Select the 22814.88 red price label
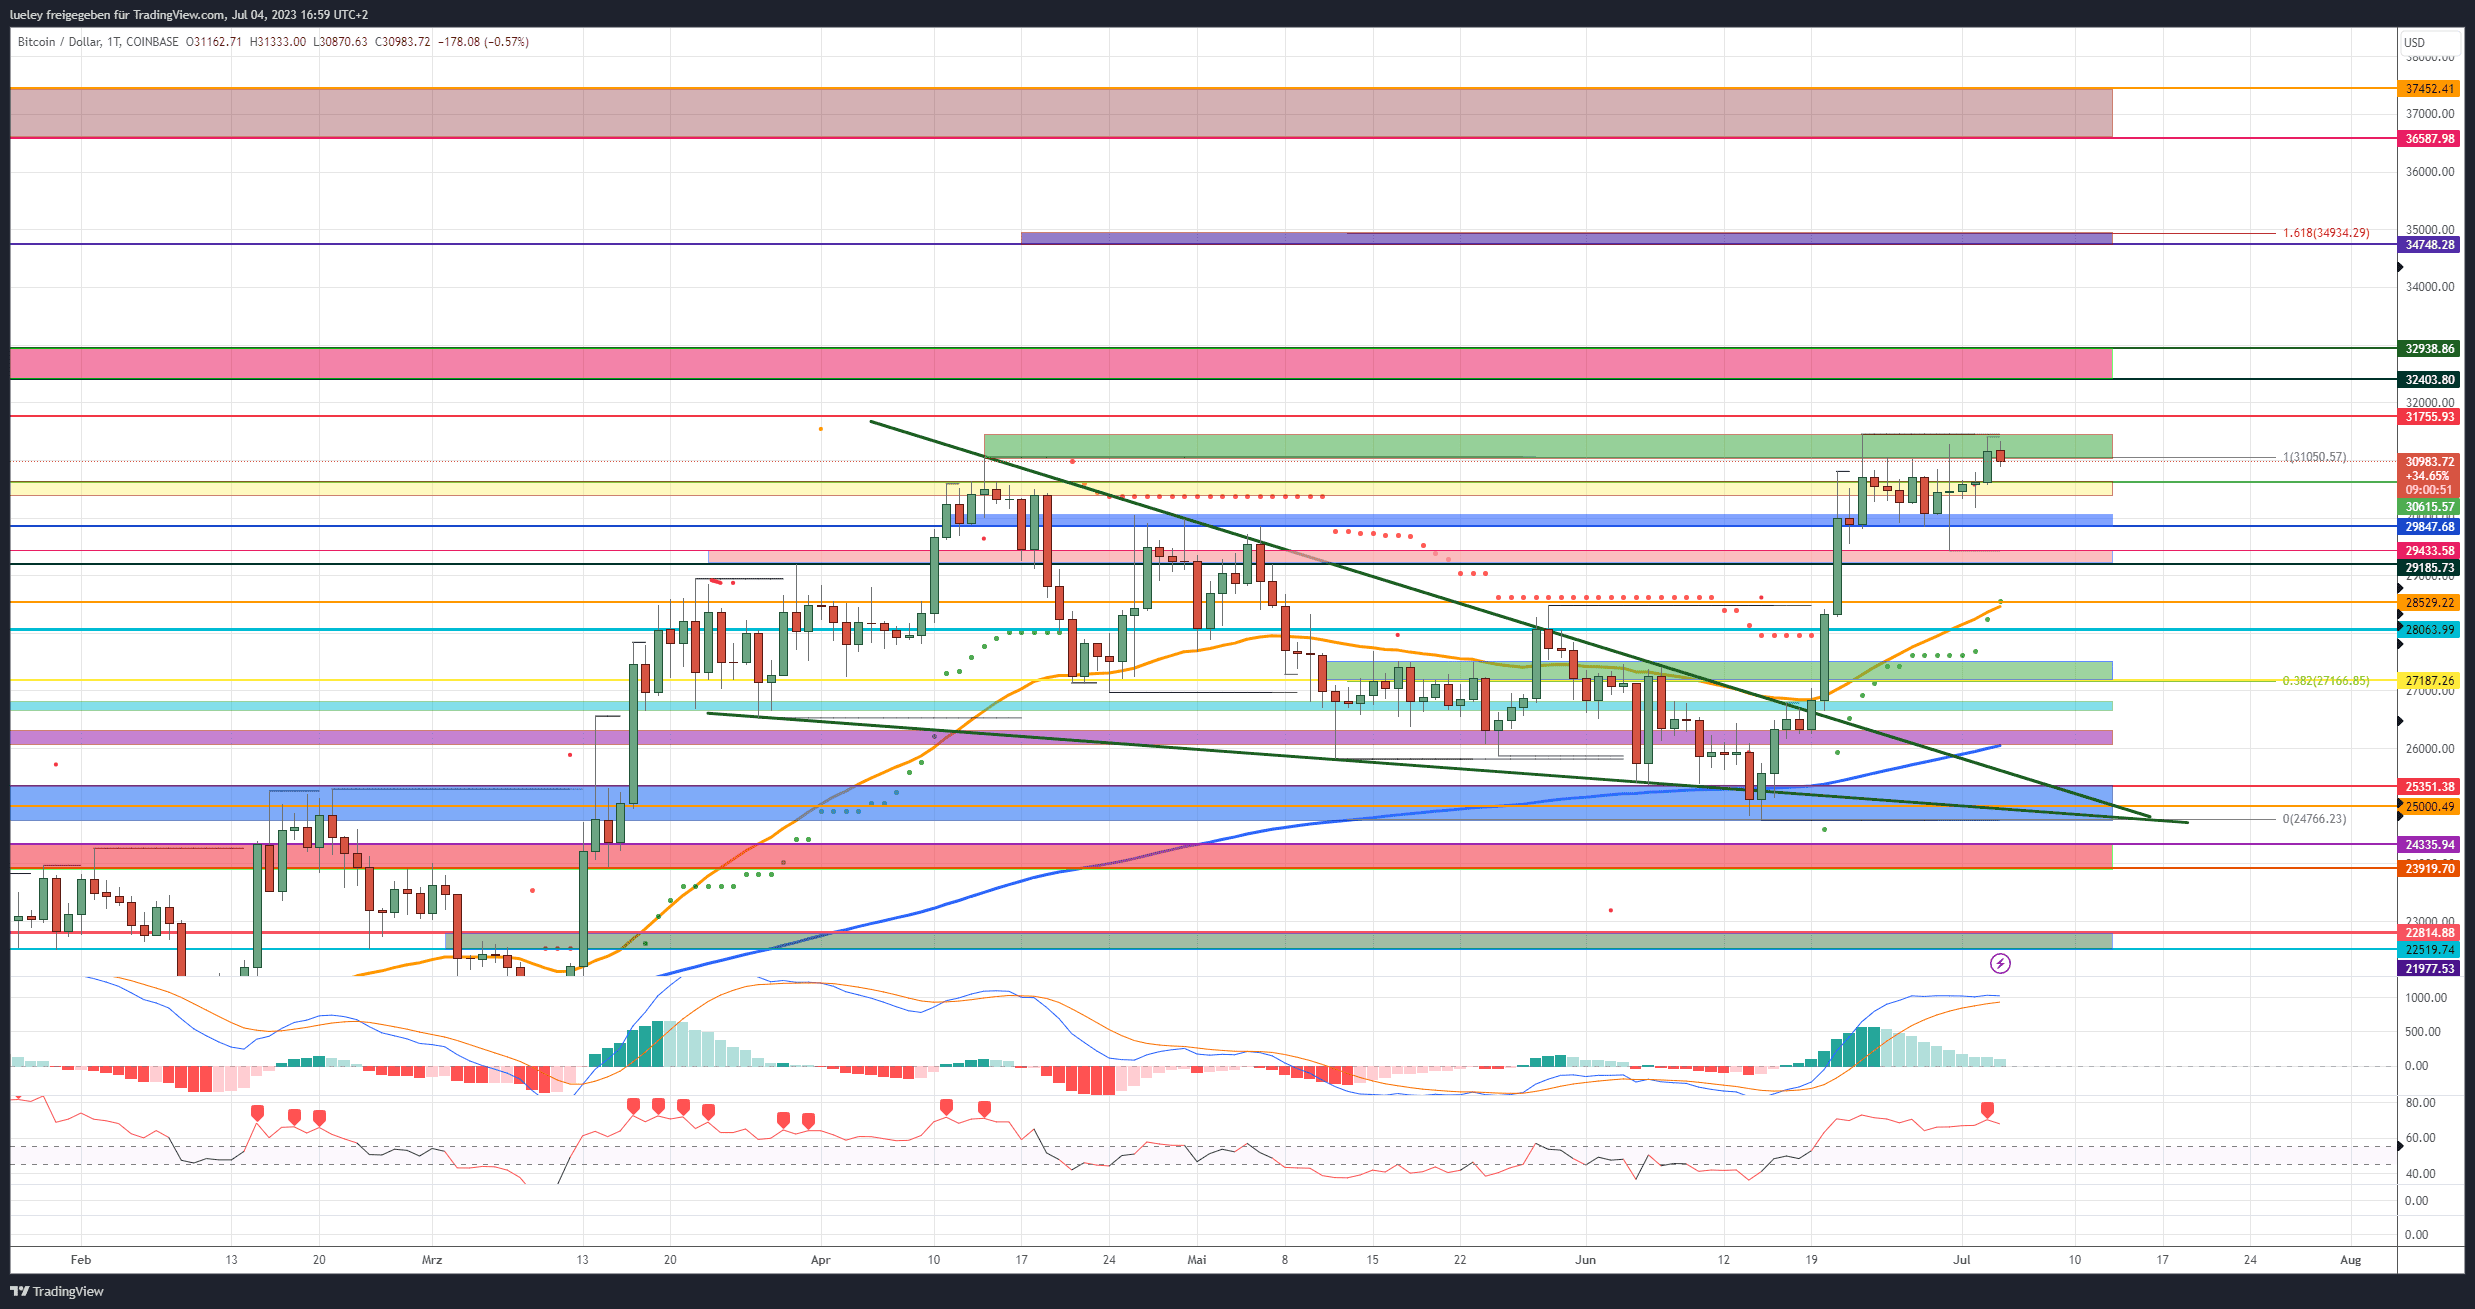Image resolution: width=2475 pixels, height=1309 pixels. pos(2429,933)
